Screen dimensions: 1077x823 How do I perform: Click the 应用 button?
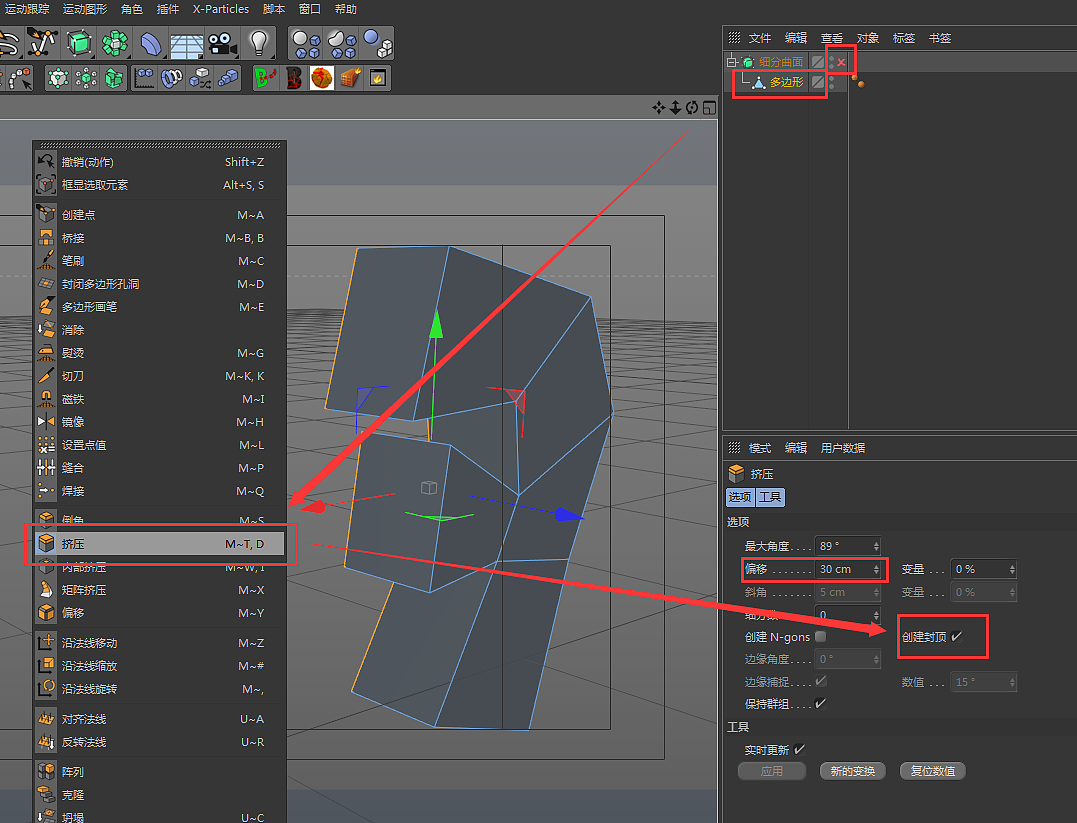point(771,771)
